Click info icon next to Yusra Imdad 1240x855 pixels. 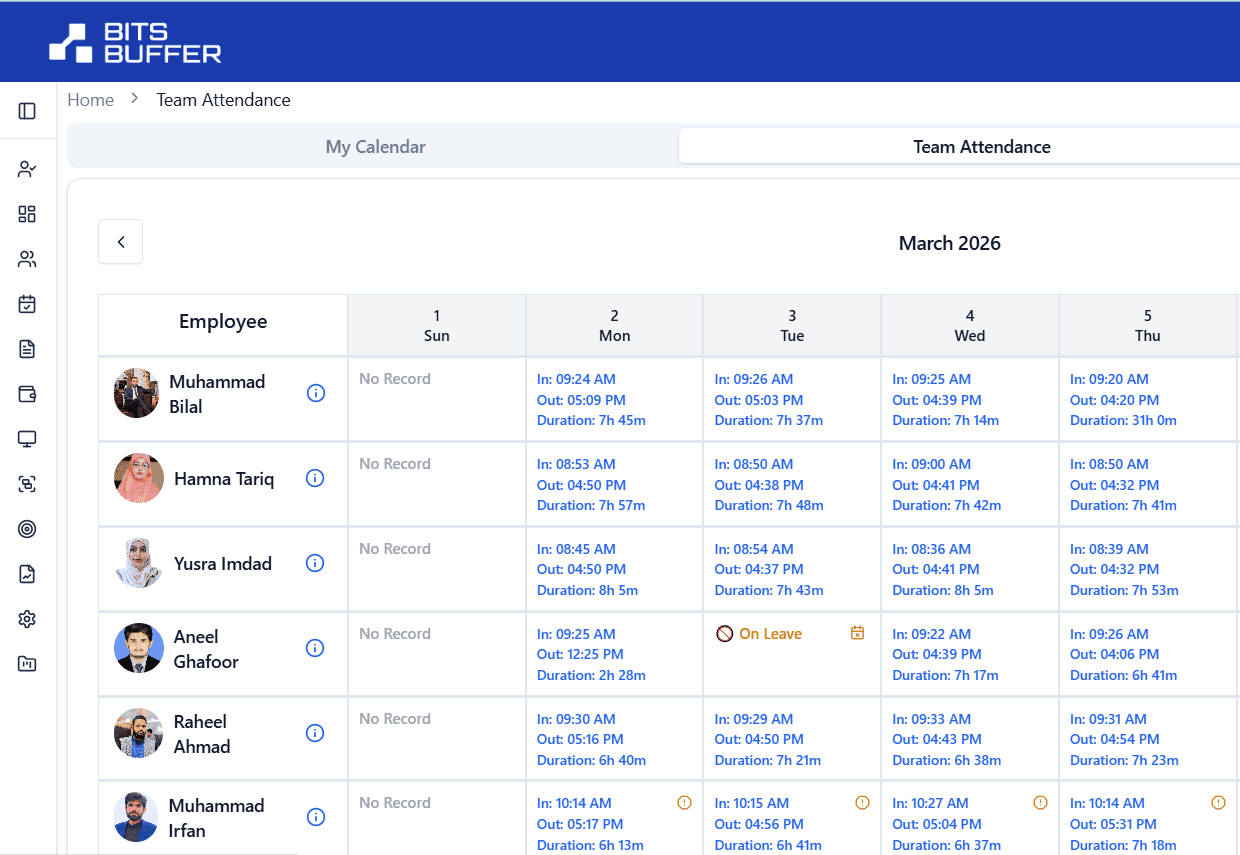(315, 563)
